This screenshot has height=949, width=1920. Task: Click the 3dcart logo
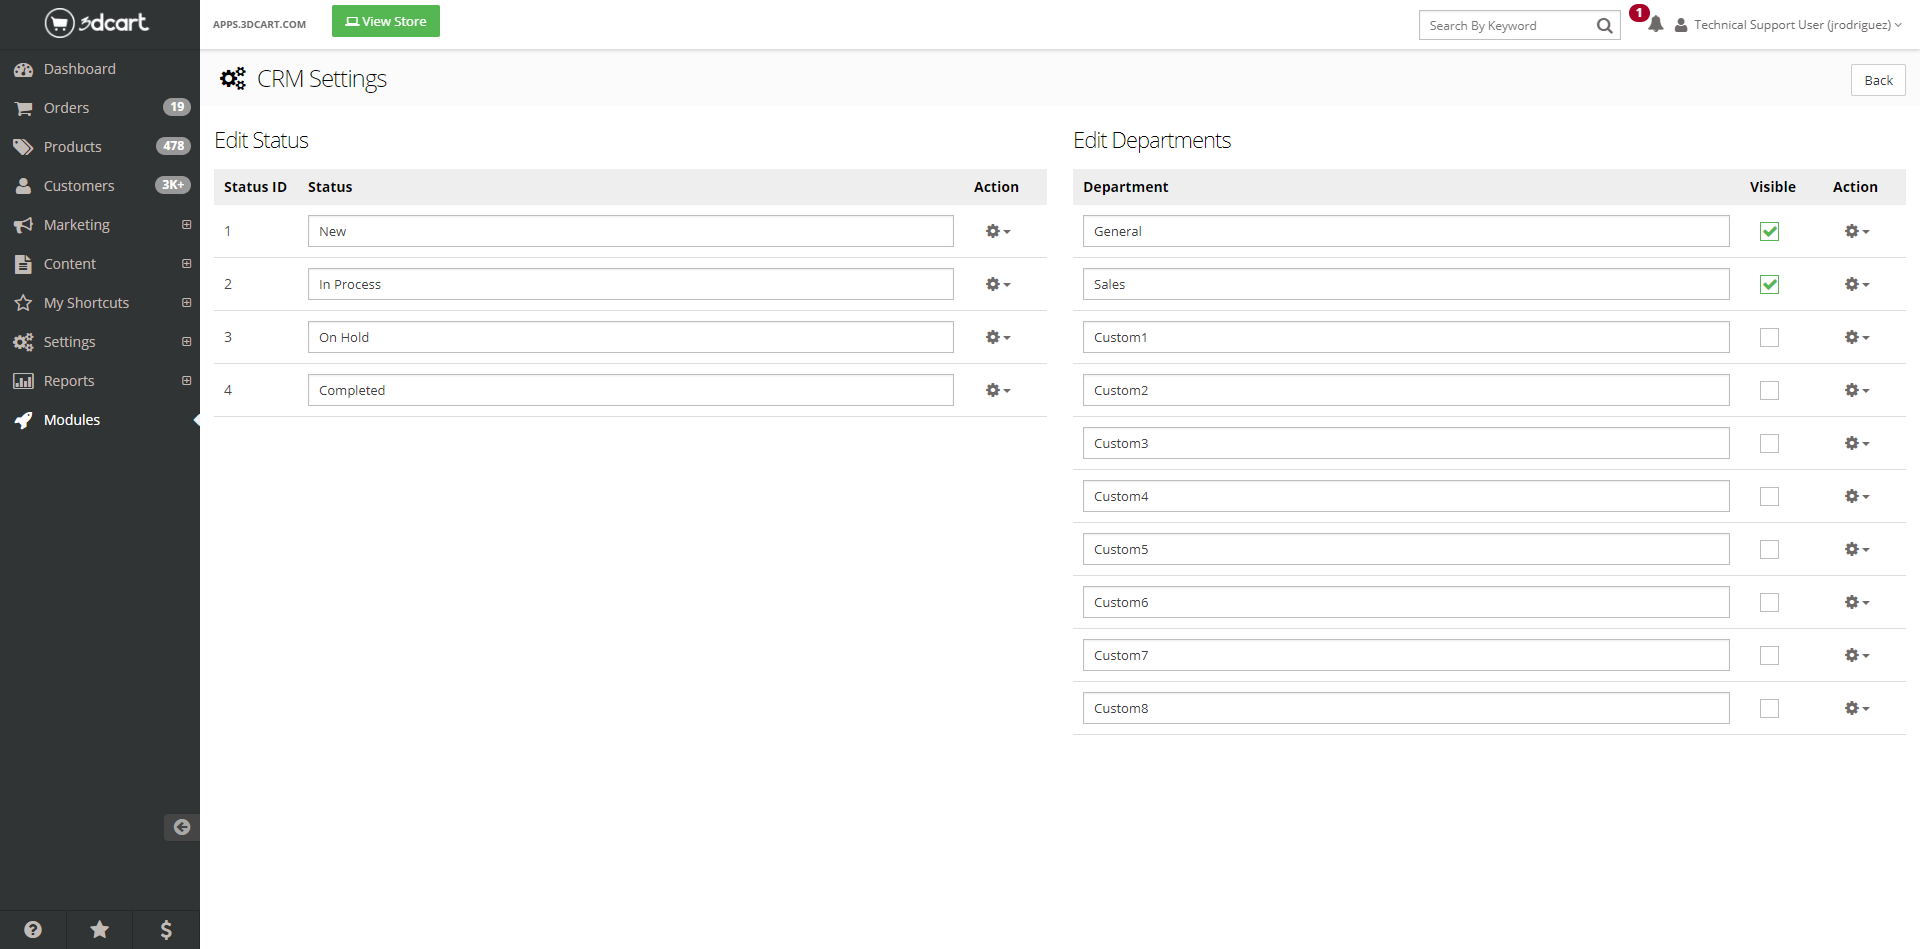click(97, 23)
